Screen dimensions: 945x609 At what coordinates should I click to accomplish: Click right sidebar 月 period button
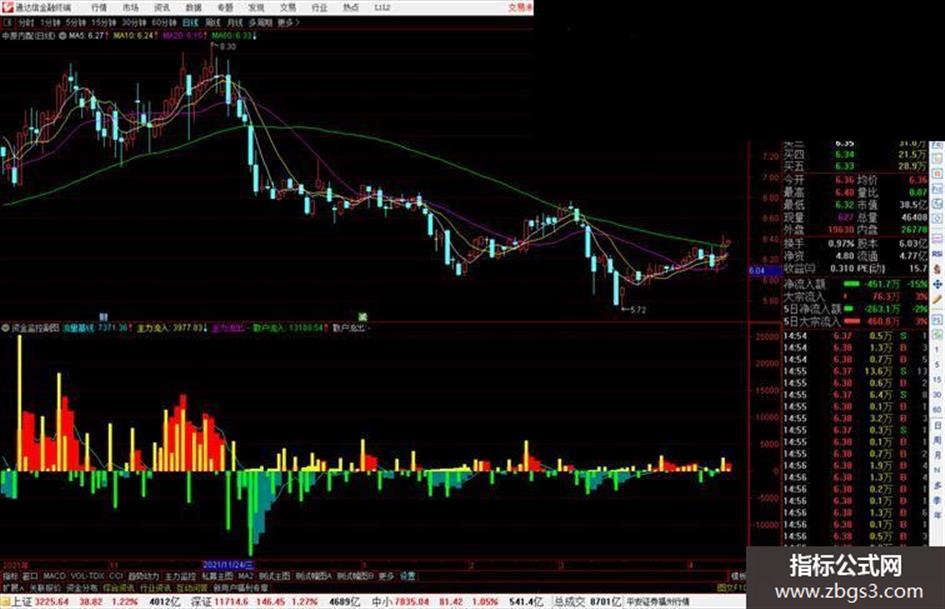[937, 455]
